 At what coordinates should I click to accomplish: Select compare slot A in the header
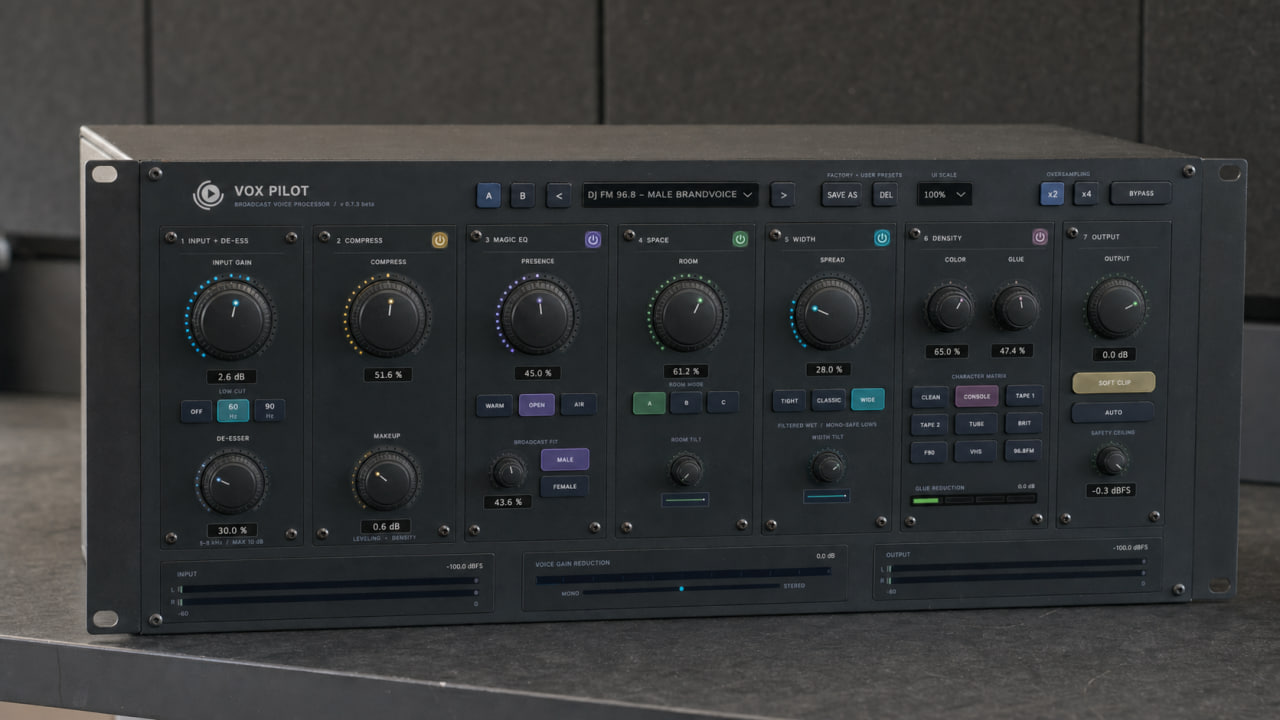click(x=489, y=195)
